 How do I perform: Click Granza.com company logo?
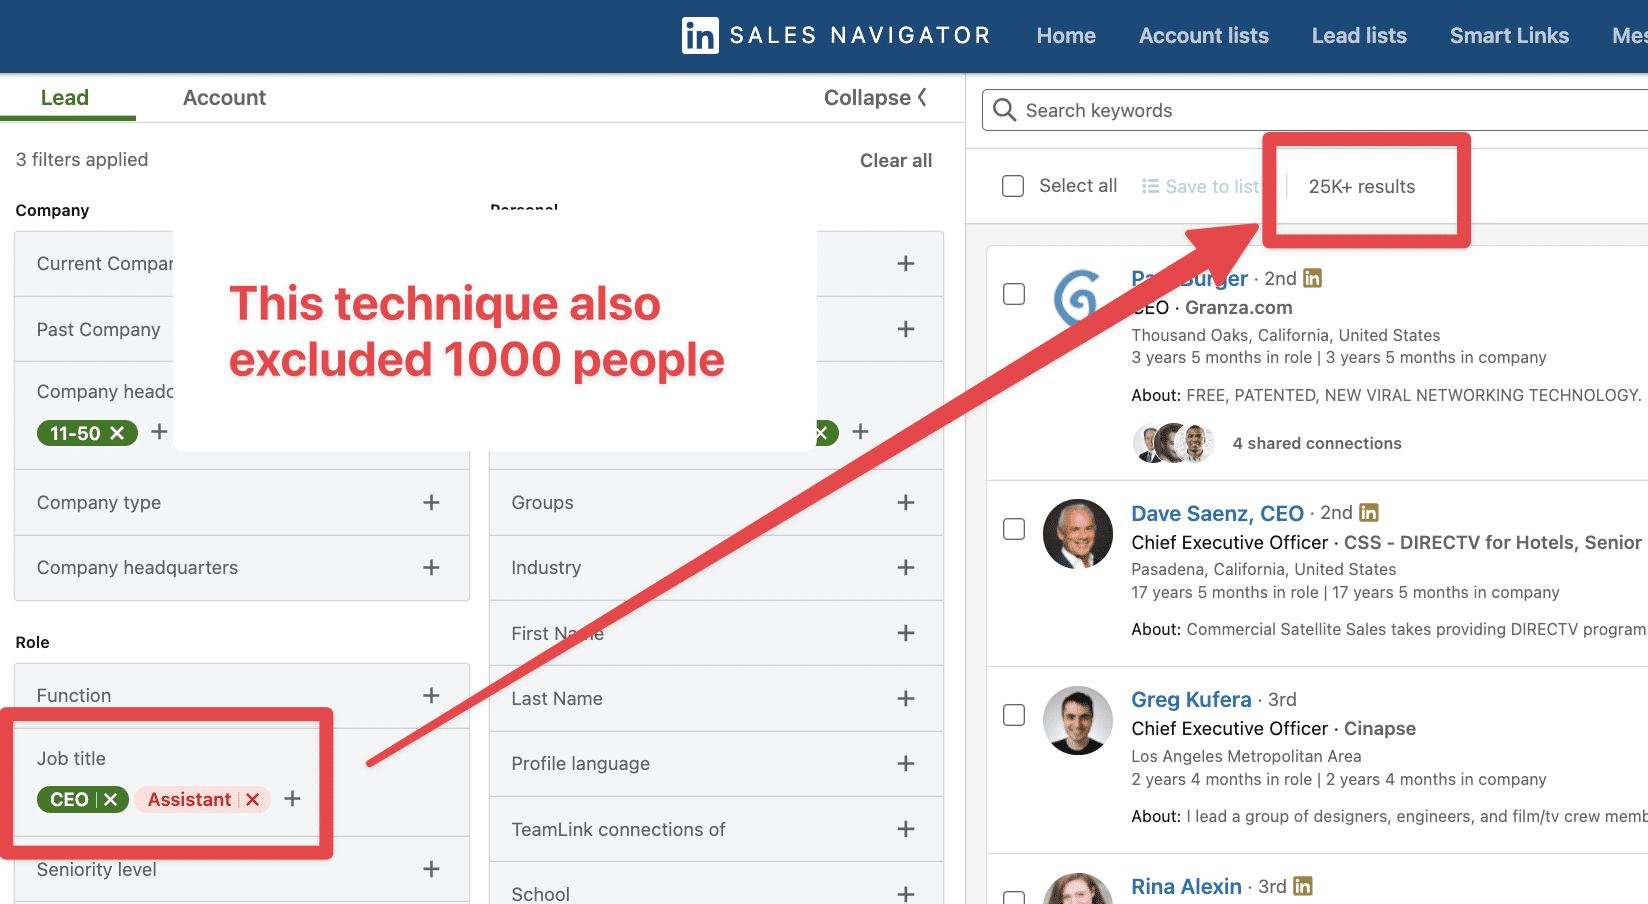pos(1078,298)
